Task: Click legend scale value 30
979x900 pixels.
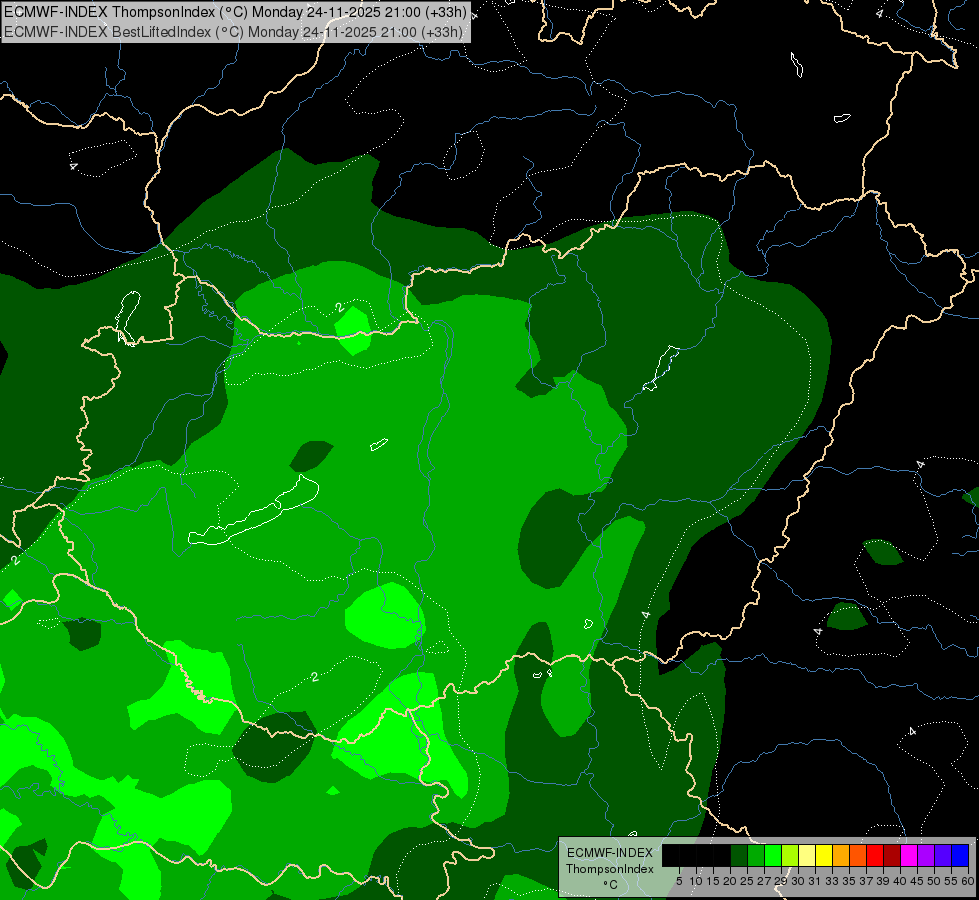Action: [798, 881]
